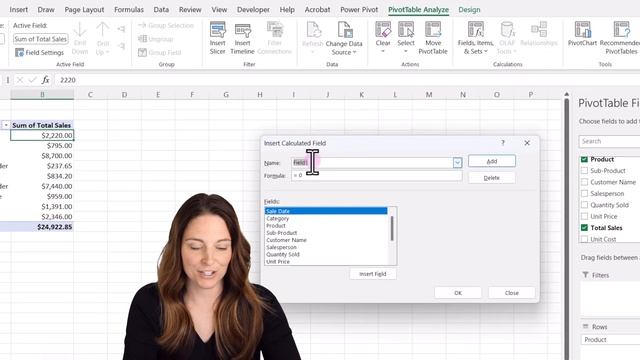Open the Select actions menu
640x360 pixels.
[x=406, y=38]
